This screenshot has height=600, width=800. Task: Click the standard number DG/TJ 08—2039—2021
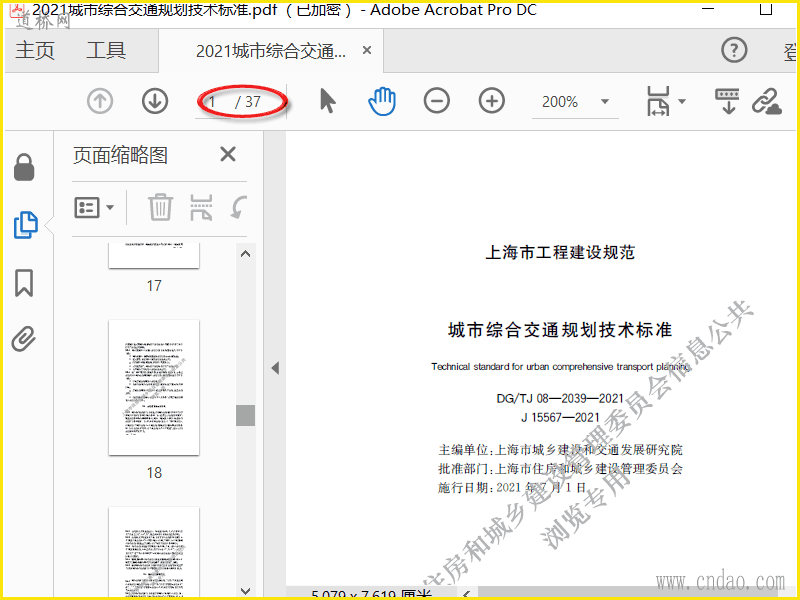click(x=560, y=398)
